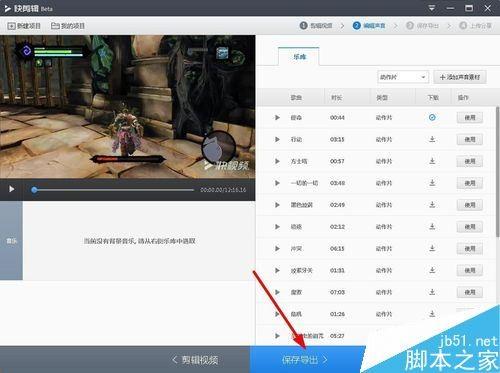Image resolution: width=500 pixels, height=373 pixels.
Task: Open the 动作片 genre dropdown
Action: (x=403, y=77)
